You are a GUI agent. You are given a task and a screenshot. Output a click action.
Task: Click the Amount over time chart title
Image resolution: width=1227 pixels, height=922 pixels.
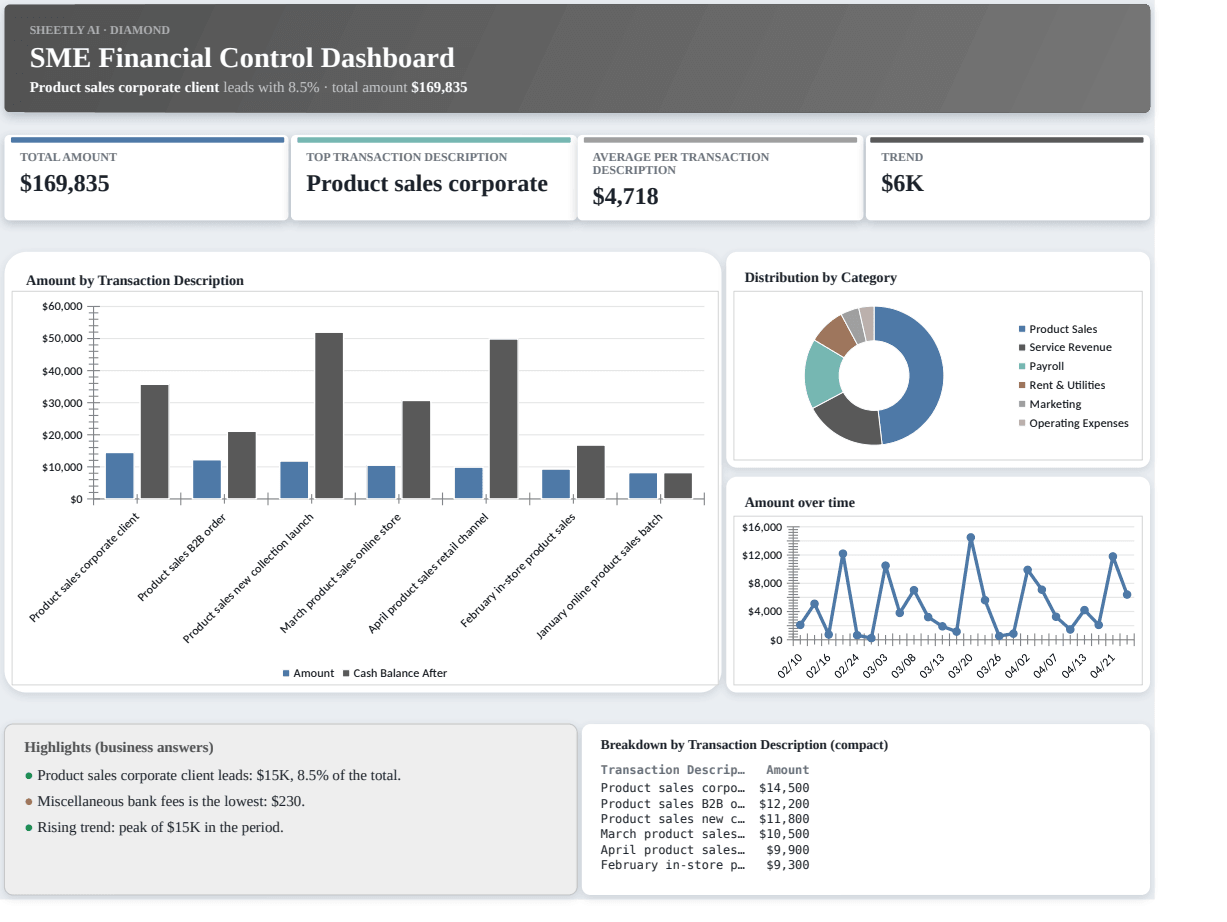tap(800, 503)
